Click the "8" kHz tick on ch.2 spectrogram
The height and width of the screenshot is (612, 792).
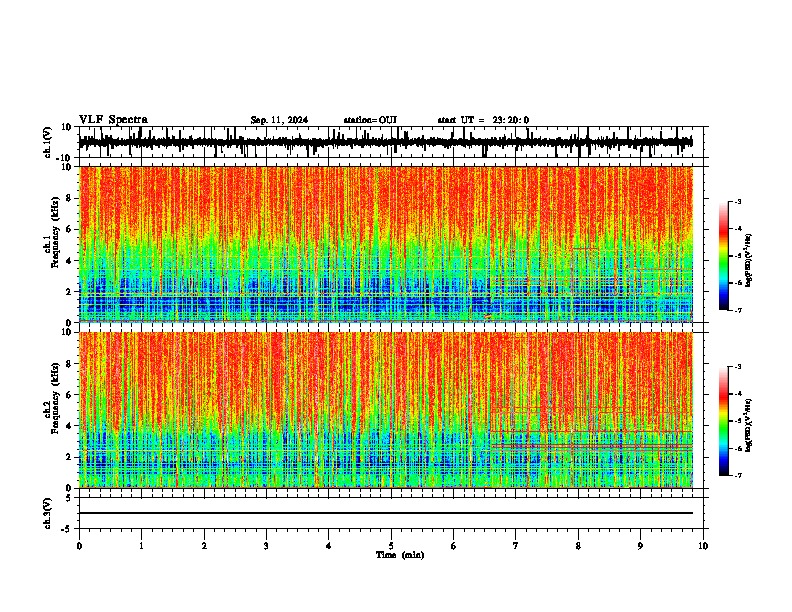click(69, 364)
